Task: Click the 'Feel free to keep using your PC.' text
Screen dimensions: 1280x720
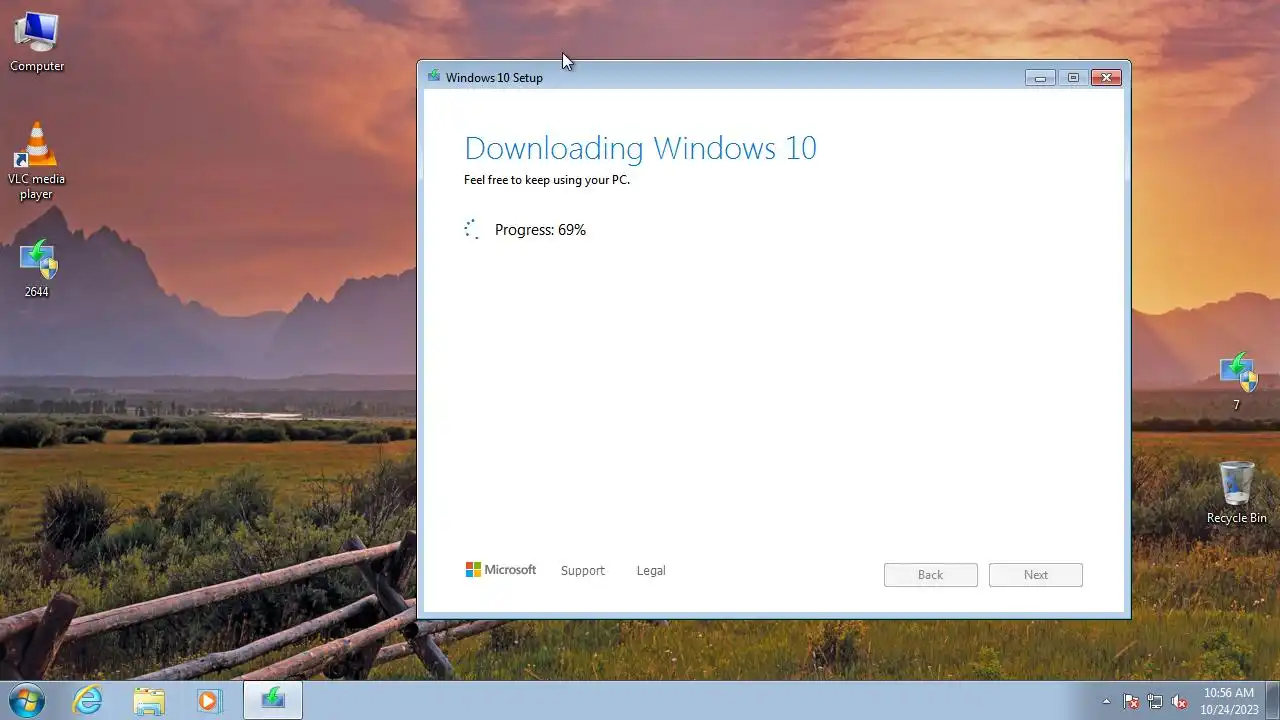Action: (x=547, y=180)
